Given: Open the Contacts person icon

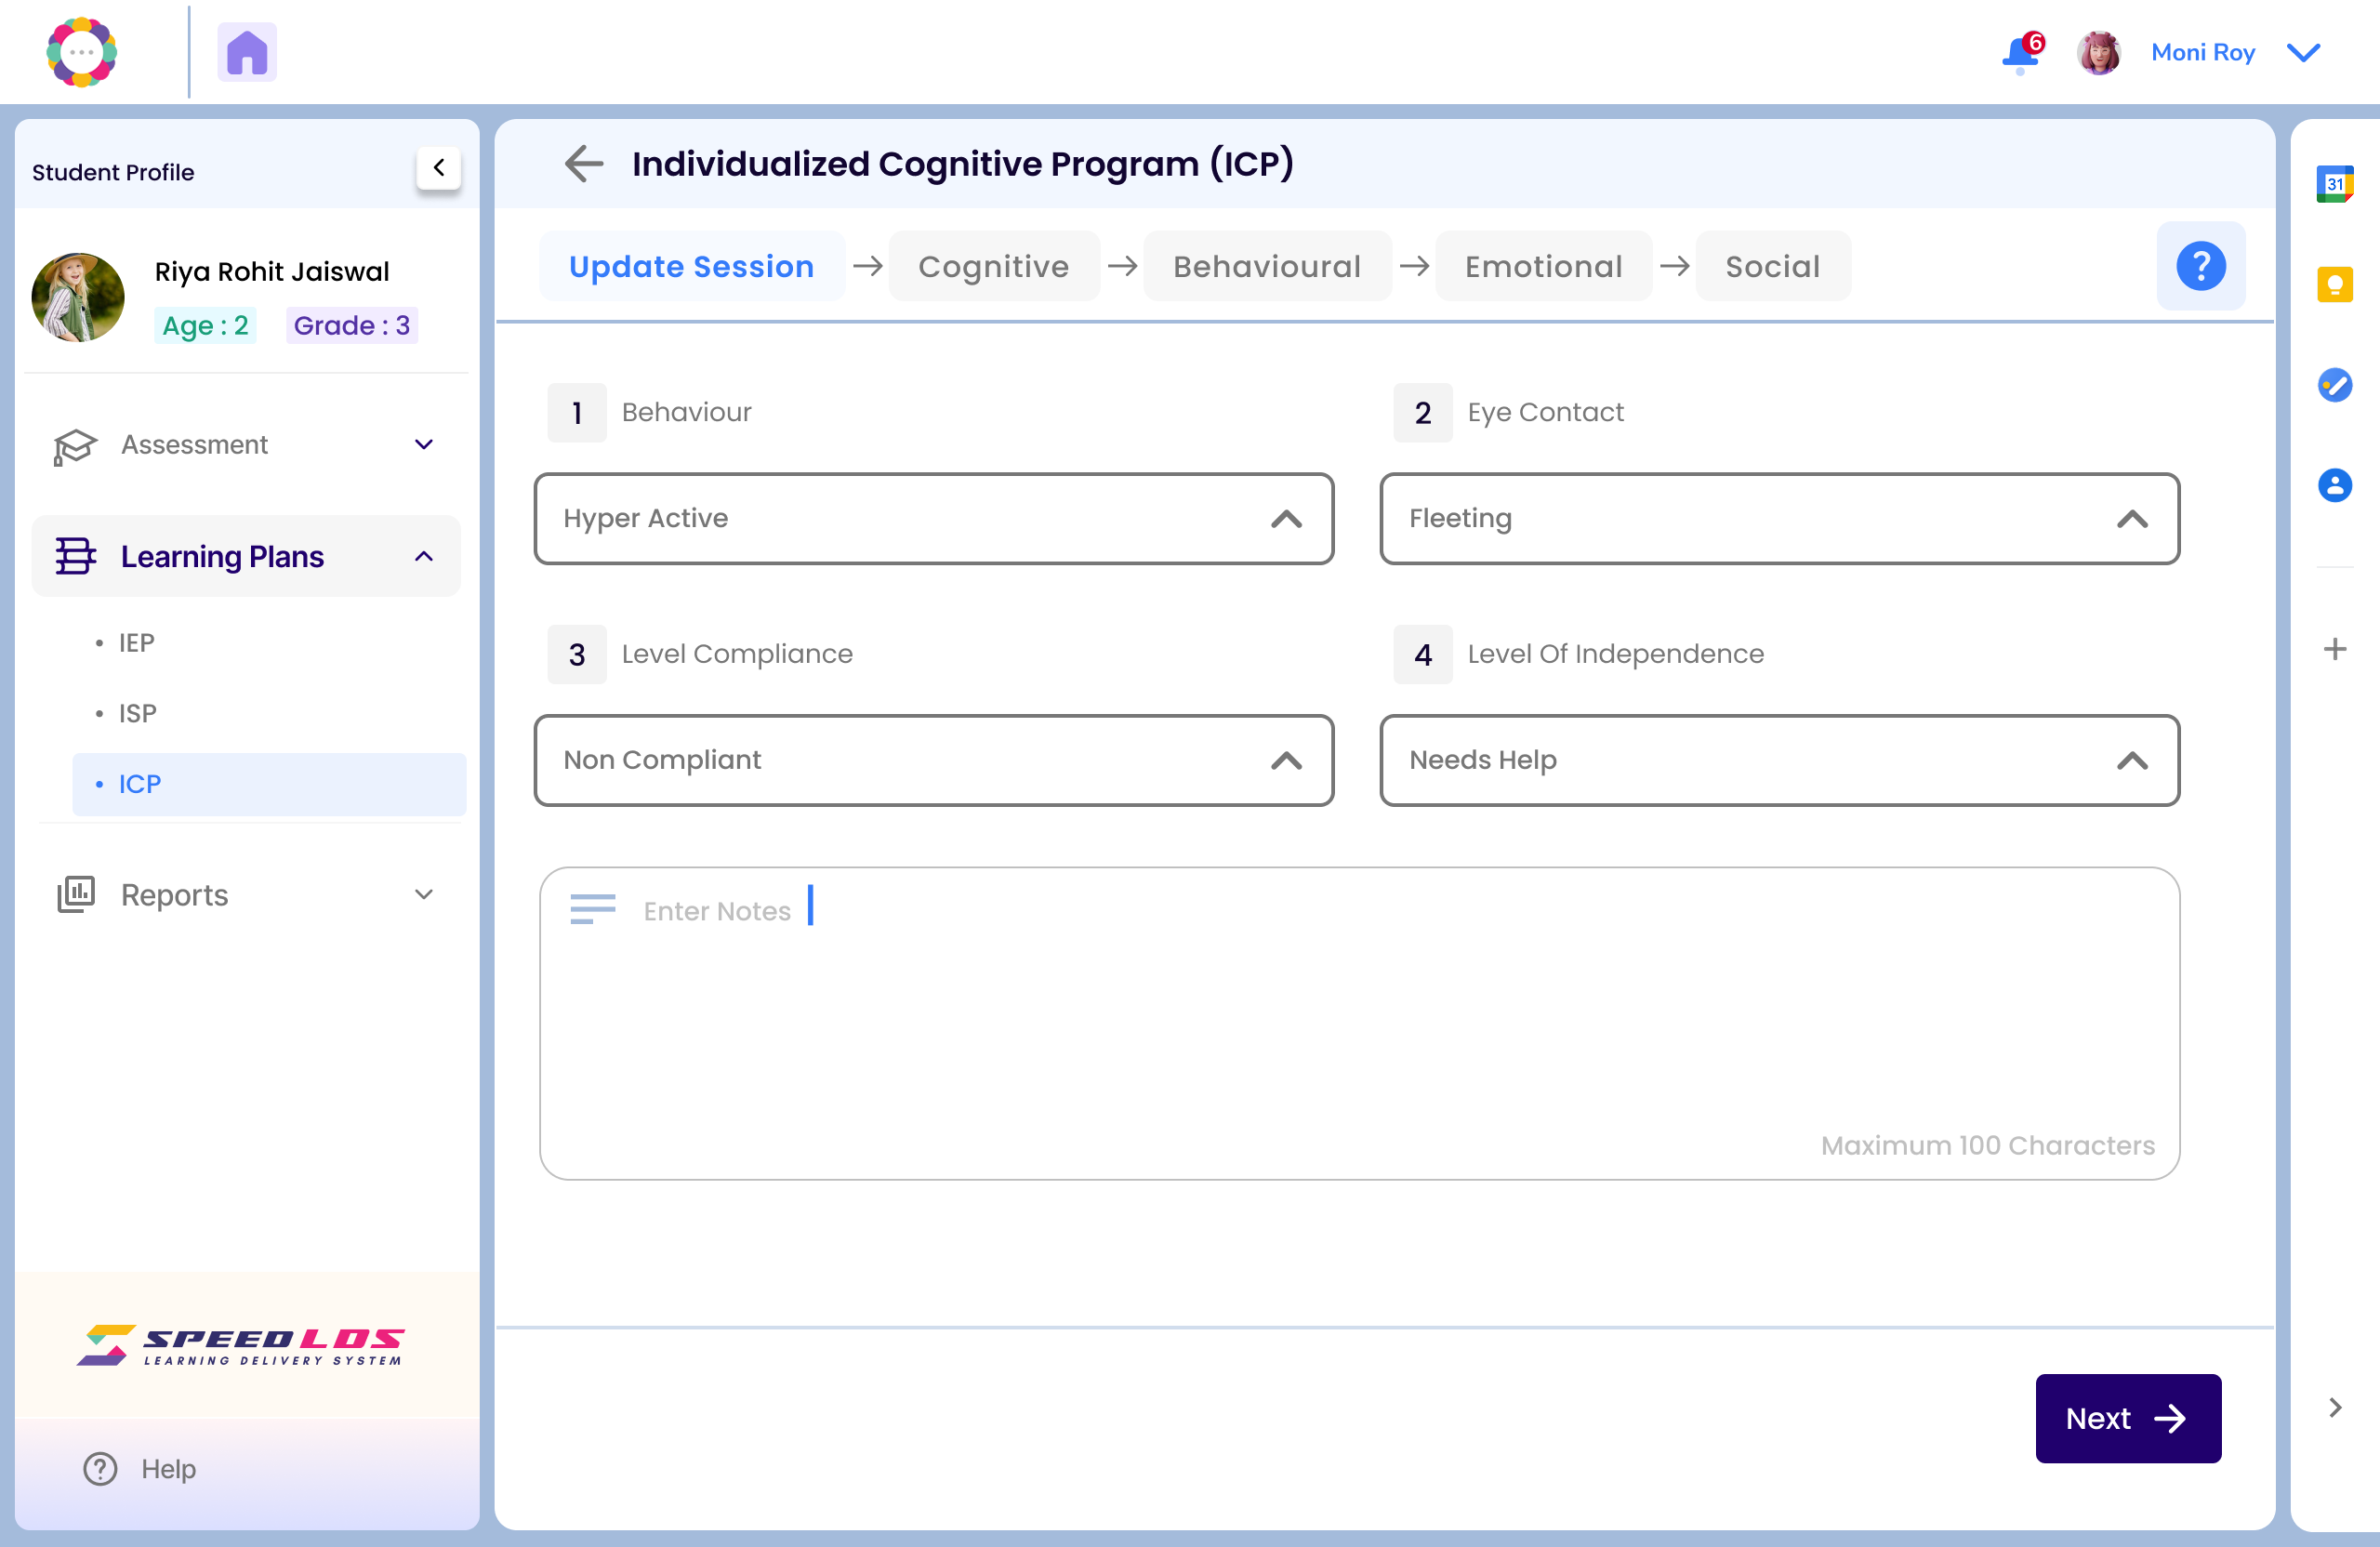Looking at the screenshot, I should (x=2334, y=486).
